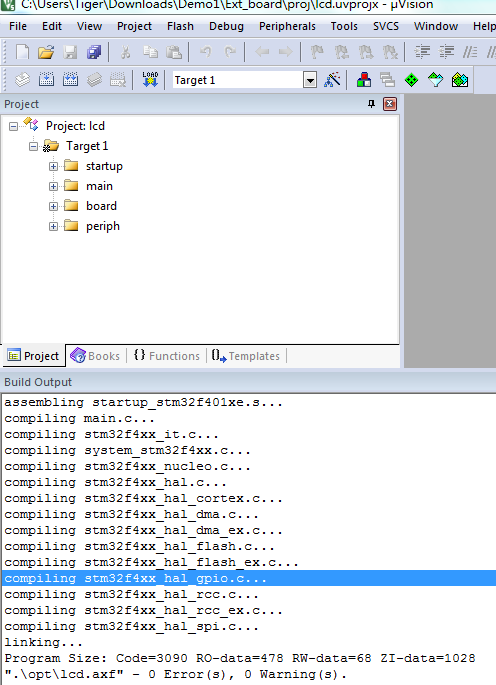Image resolution: width=496 pixels, height=685 pixels.
Task: Click the Program Size output line
Action: (x=239, y=658)
